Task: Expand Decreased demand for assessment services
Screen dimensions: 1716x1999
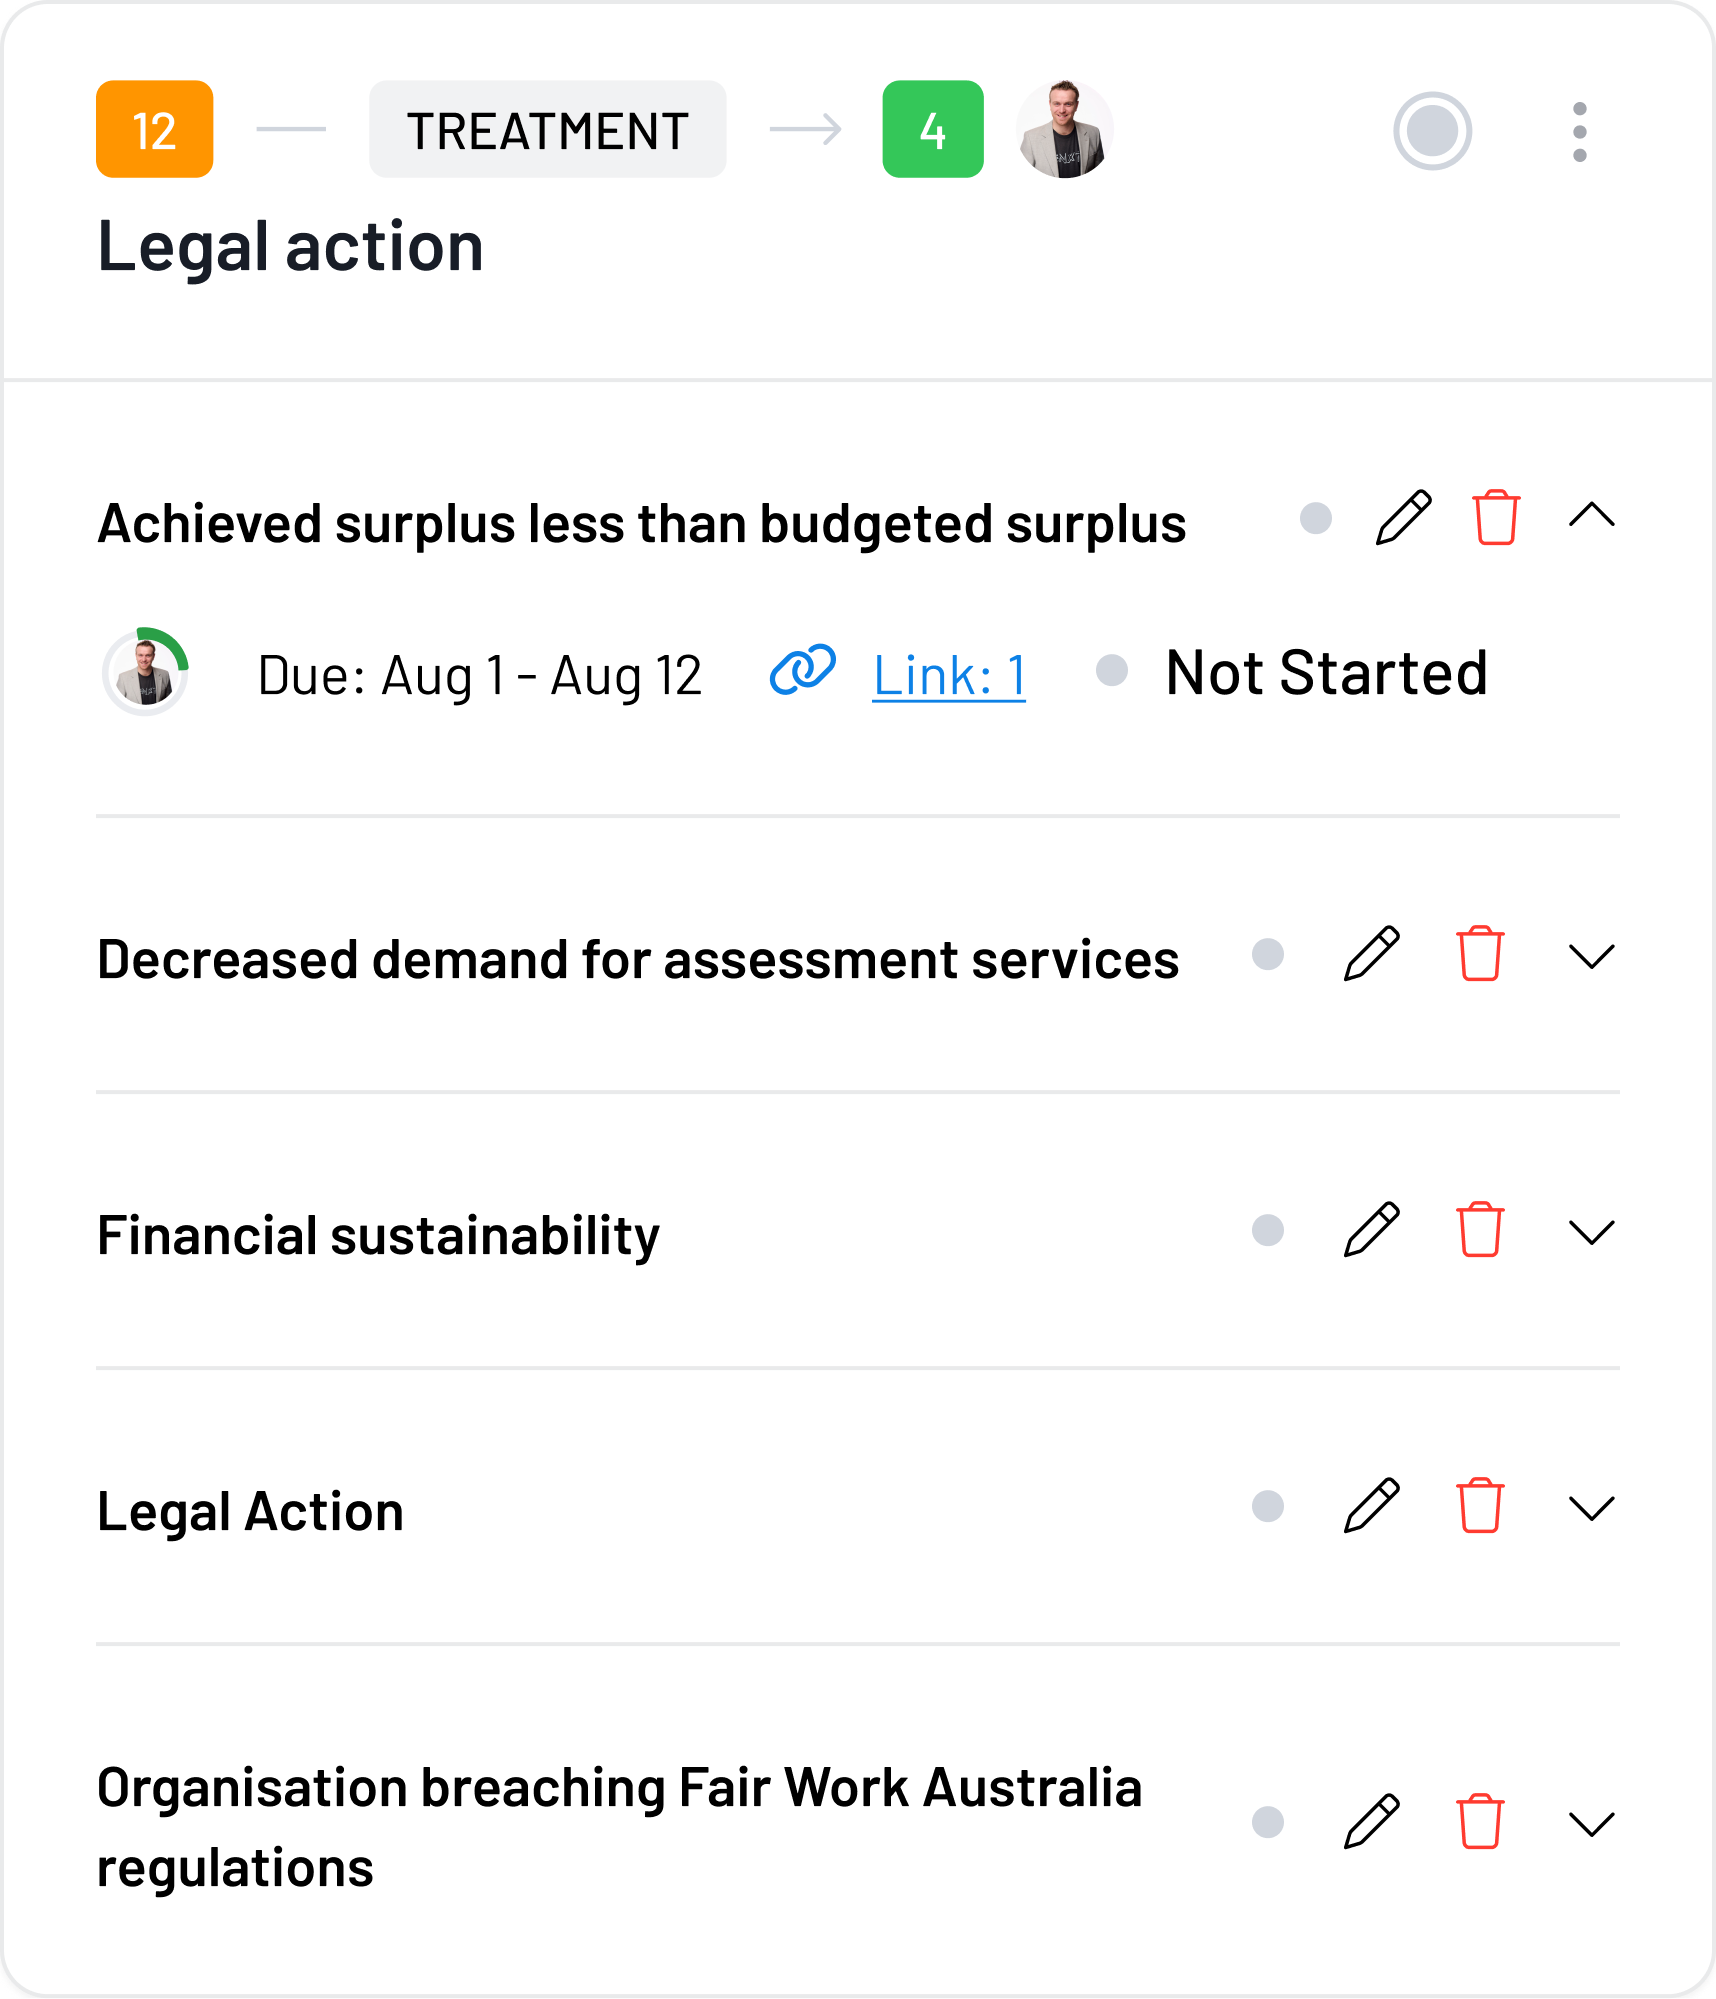Action: (1591, 956)
